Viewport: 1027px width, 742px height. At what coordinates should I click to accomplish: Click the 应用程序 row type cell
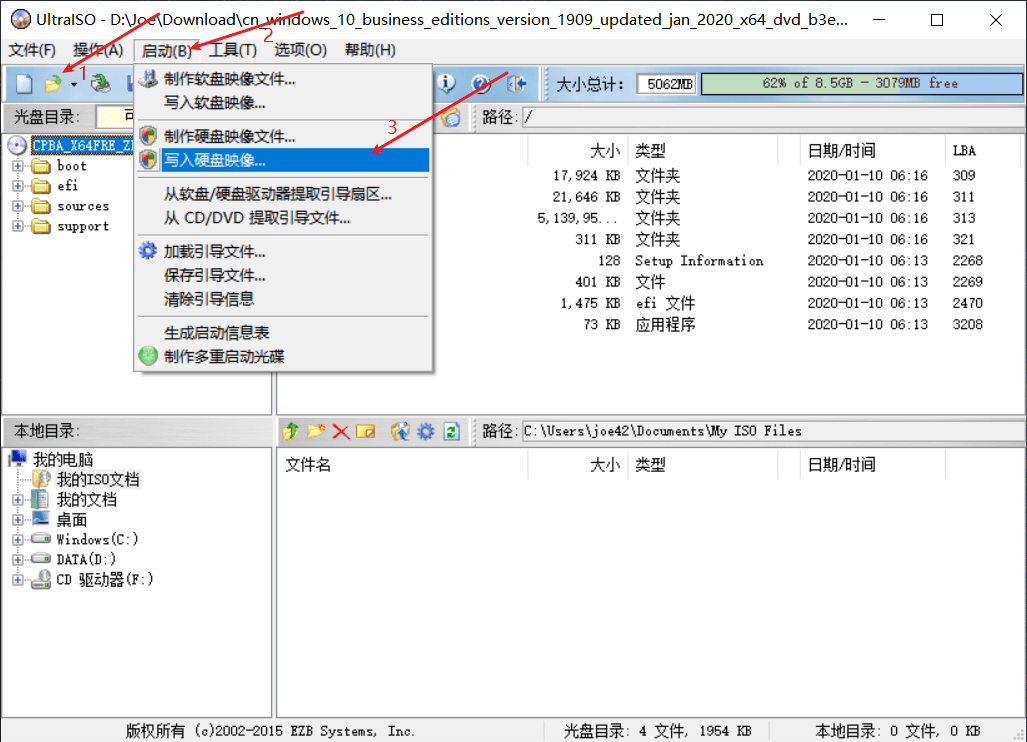(665, 325)
